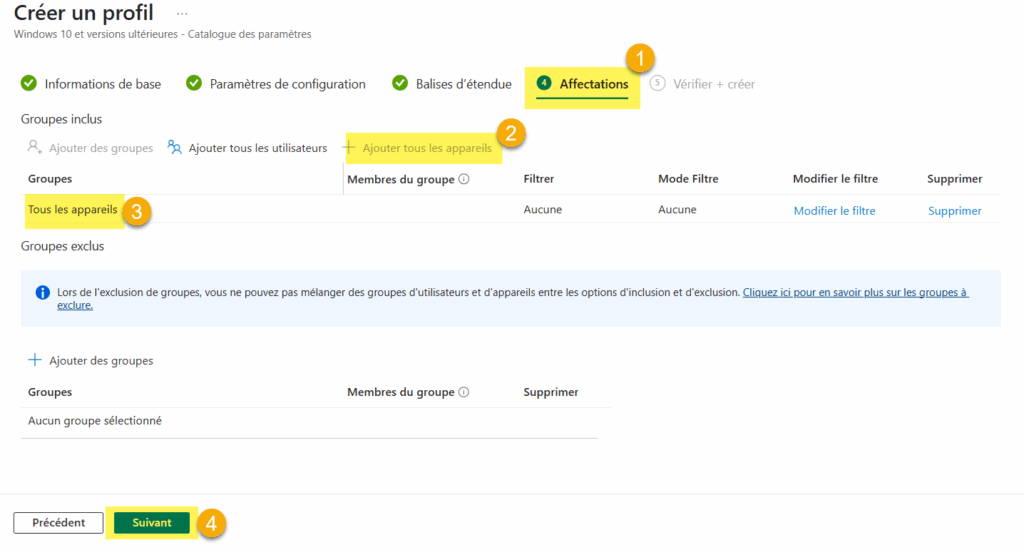
Task: Go to Vérifier + créer step
Action: pos(714,84)
